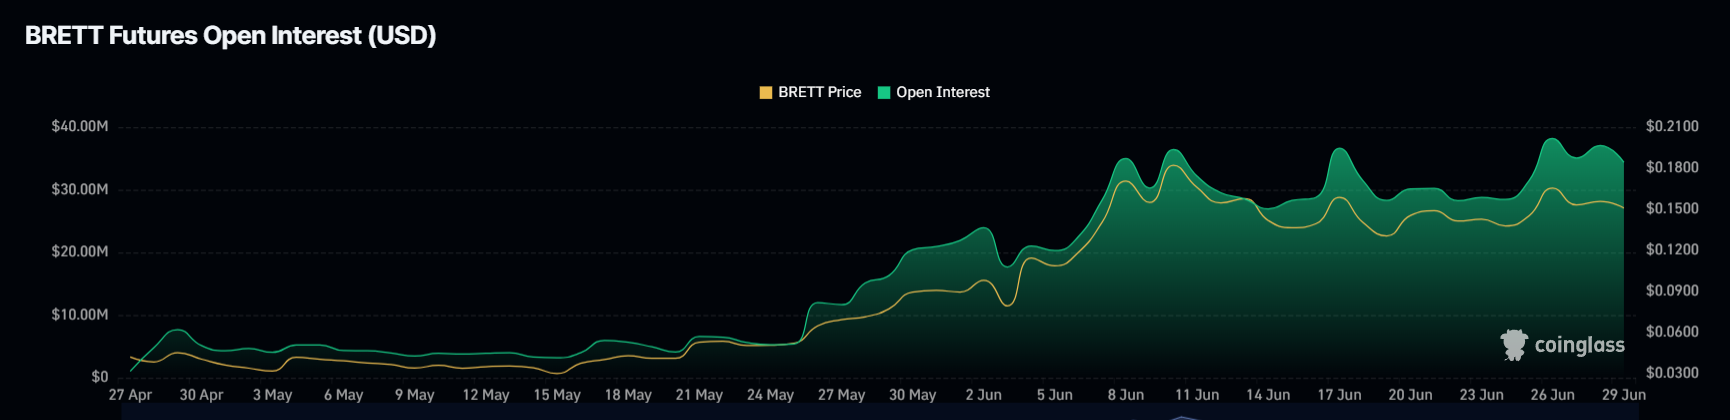The height and width of the screenshot is (420, 1730).
Task: Click the $20.00M left axis label
Action: (80, 251)
